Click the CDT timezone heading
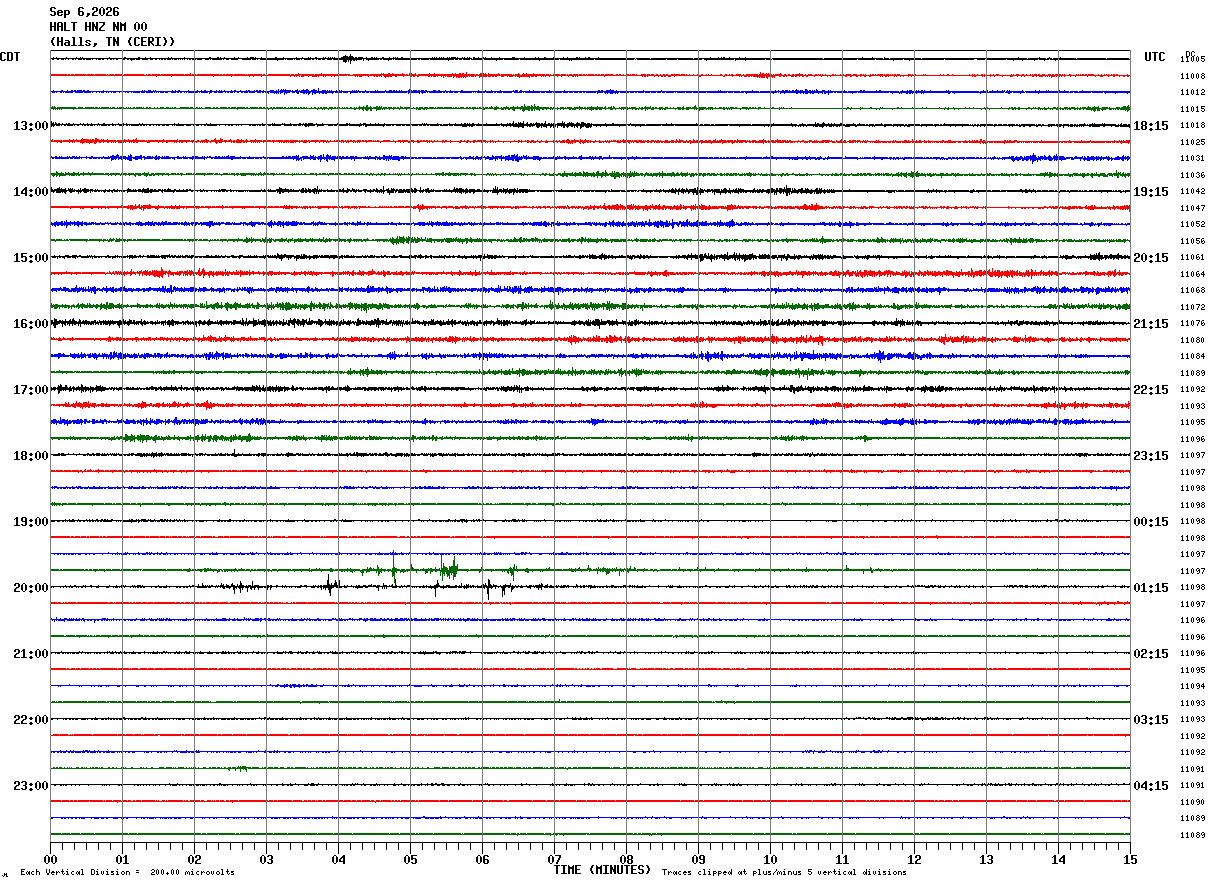Screen dimensions: 1210x886 coord(10,57)
